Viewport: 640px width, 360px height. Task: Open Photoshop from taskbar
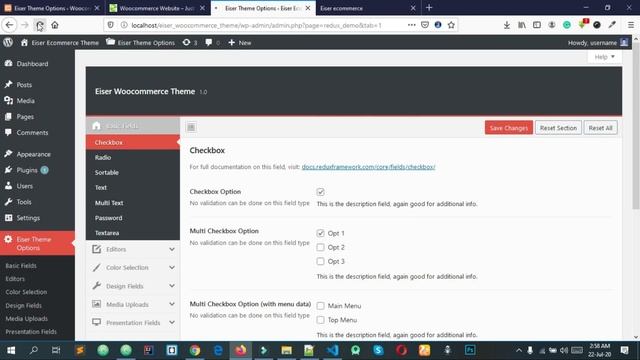tap(470, 350)
